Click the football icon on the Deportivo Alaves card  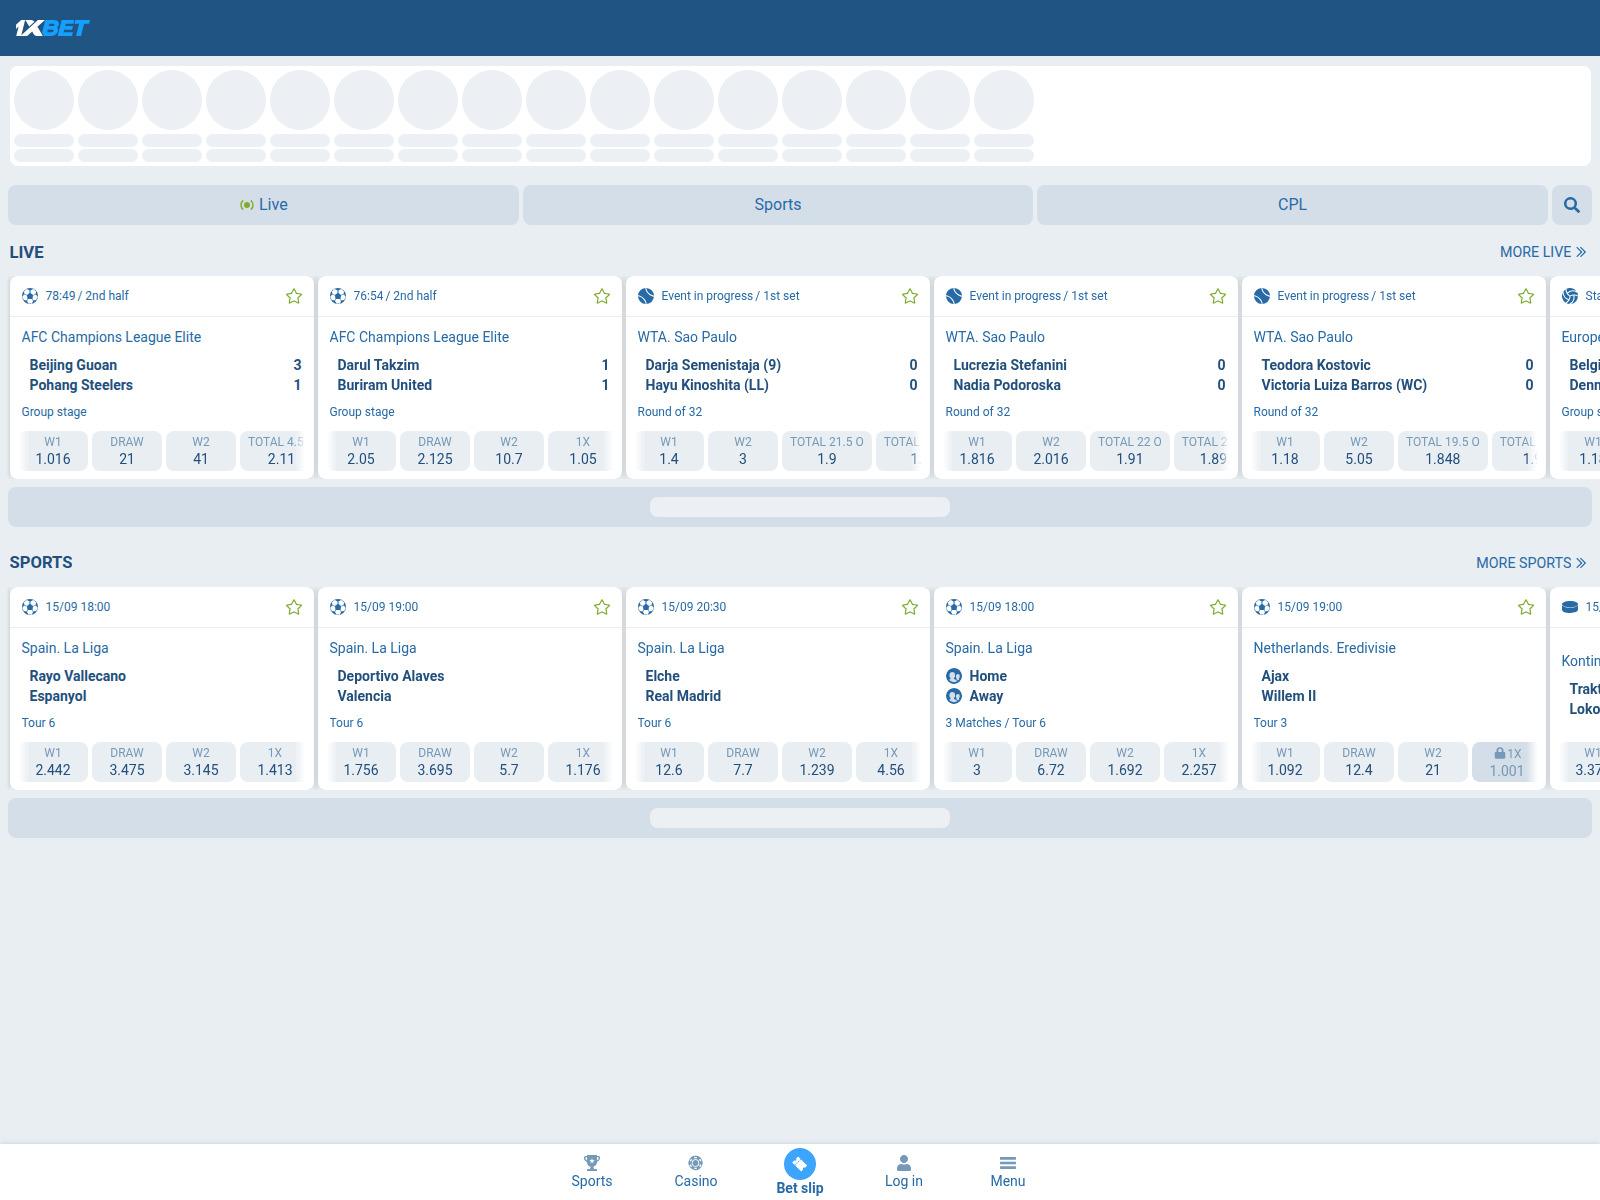coord(338,607)
